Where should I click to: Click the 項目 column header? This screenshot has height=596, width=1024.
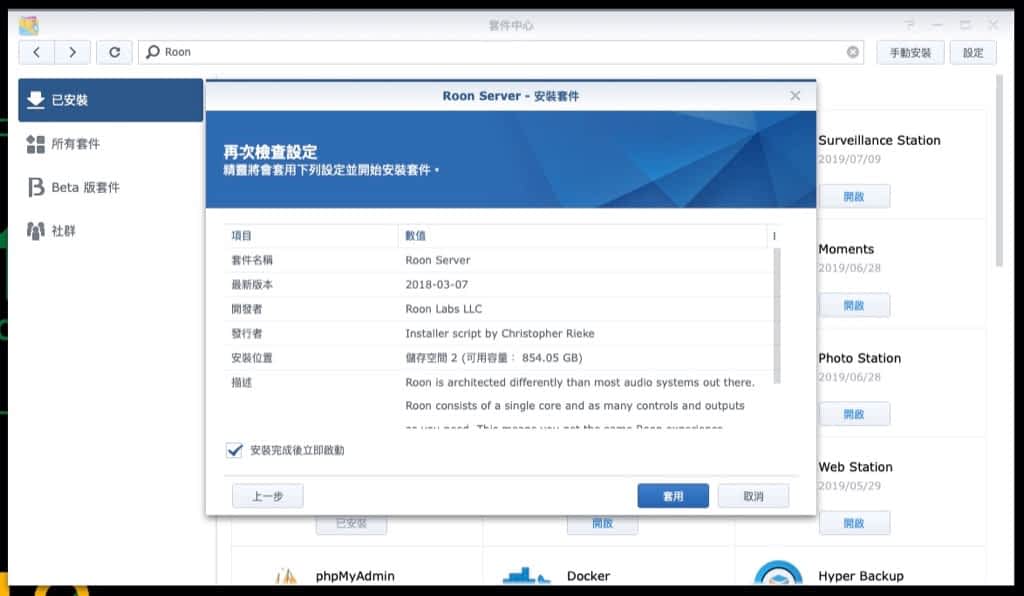(311, 236)
